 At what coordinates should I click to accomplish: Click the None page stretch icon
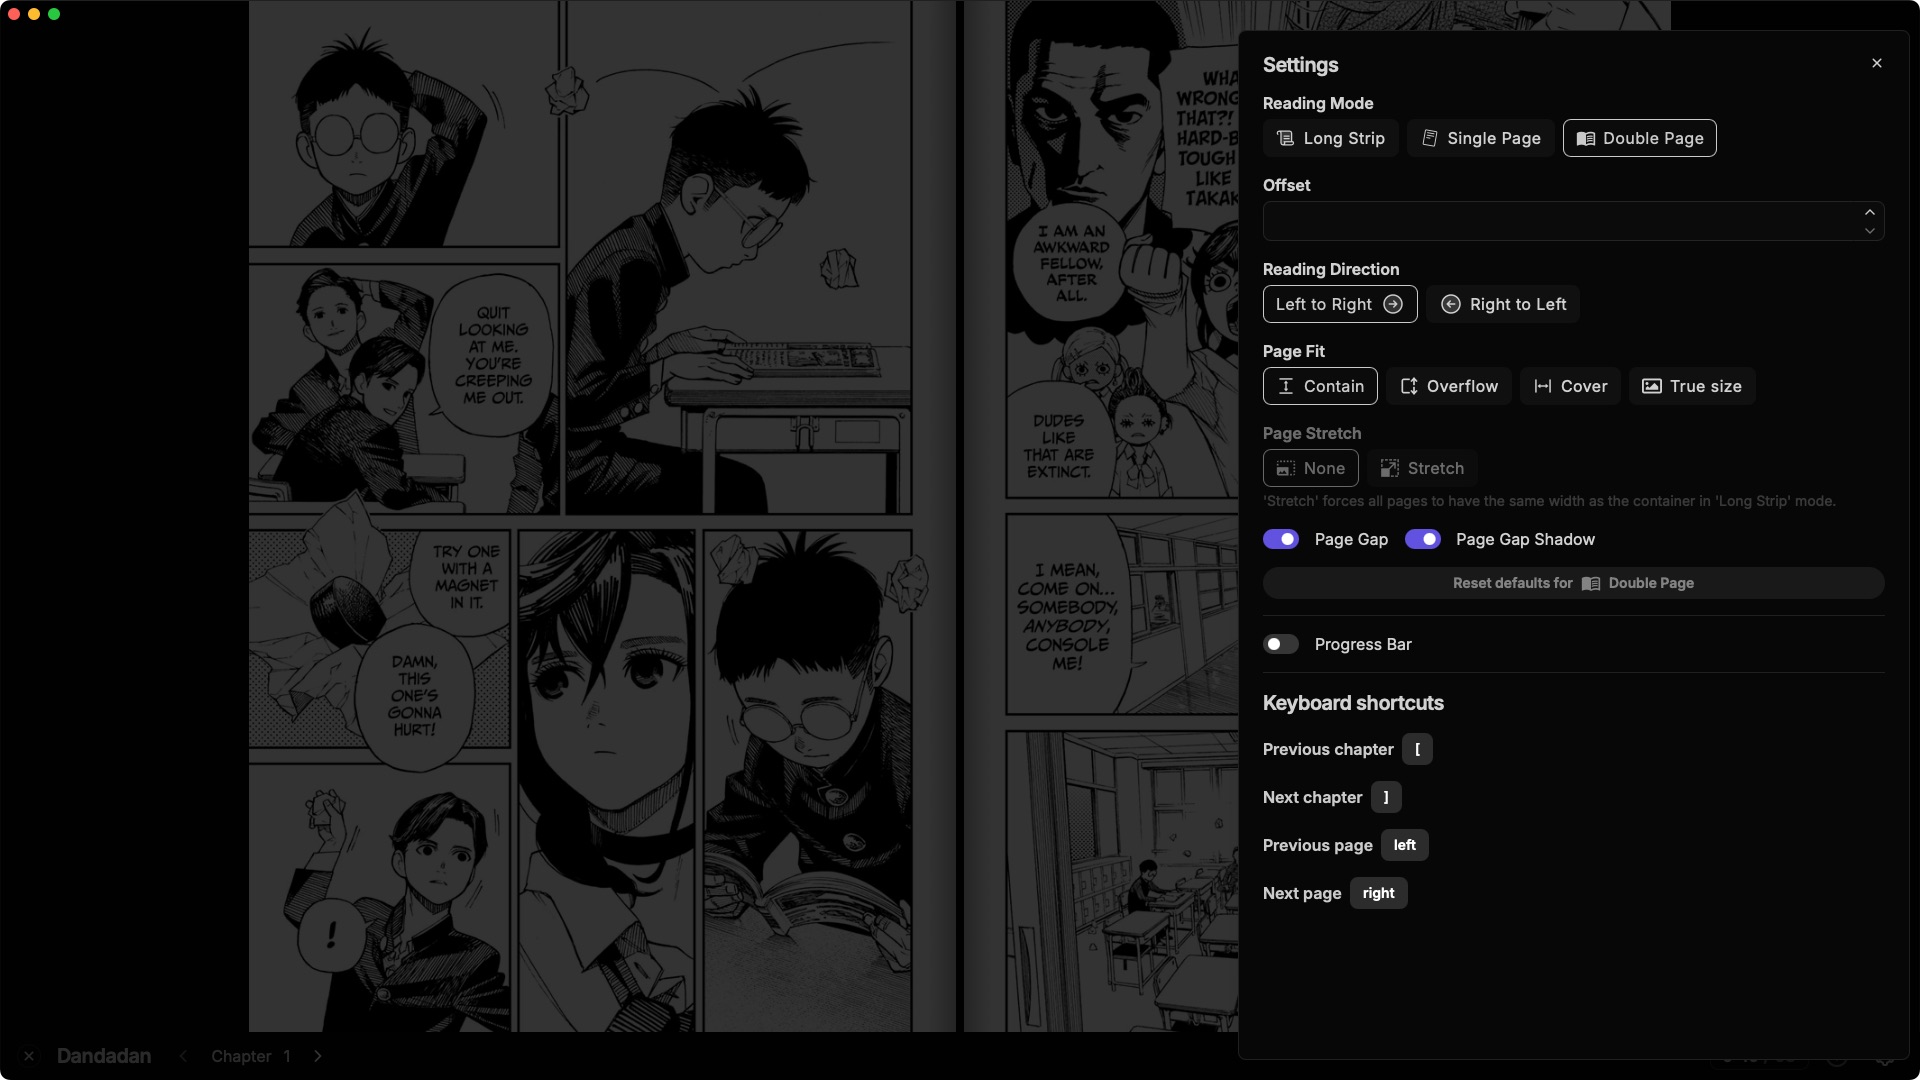pyautogui.click(x=1286, y=468)
